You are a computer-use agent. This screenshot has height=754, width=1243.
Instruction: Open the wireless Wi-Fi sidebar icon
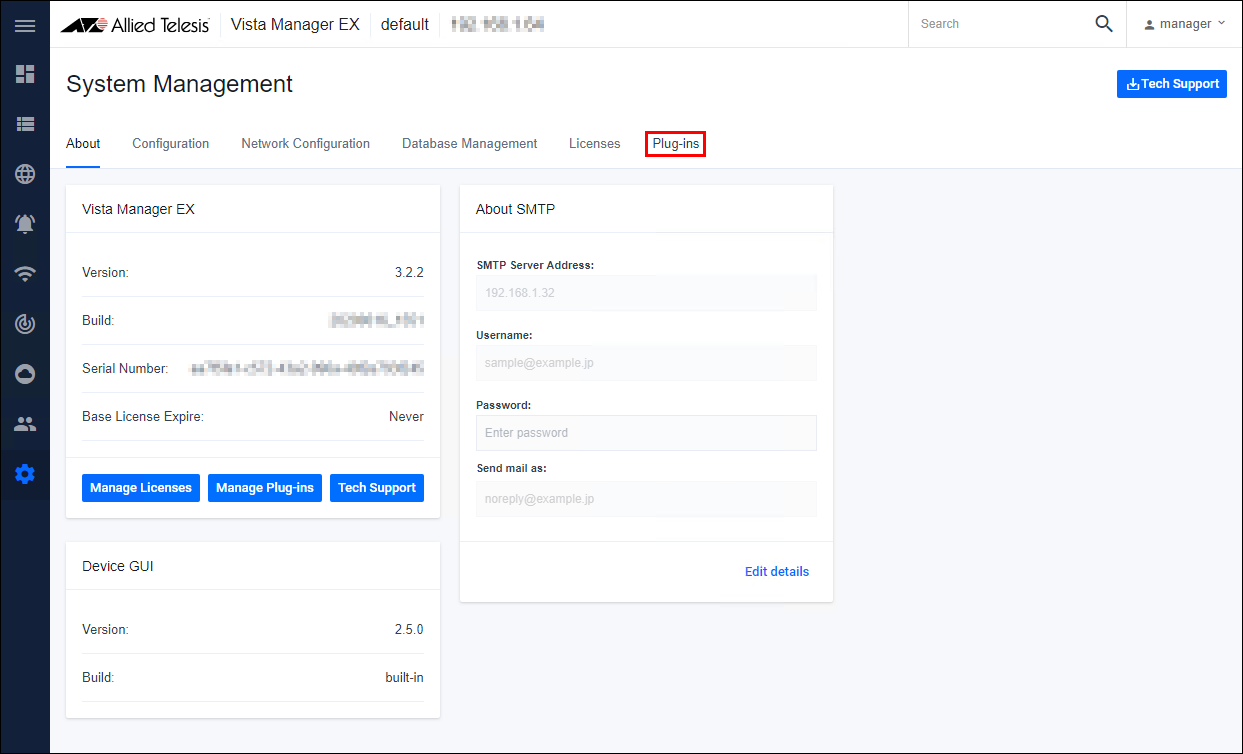(x=25, y=274)
